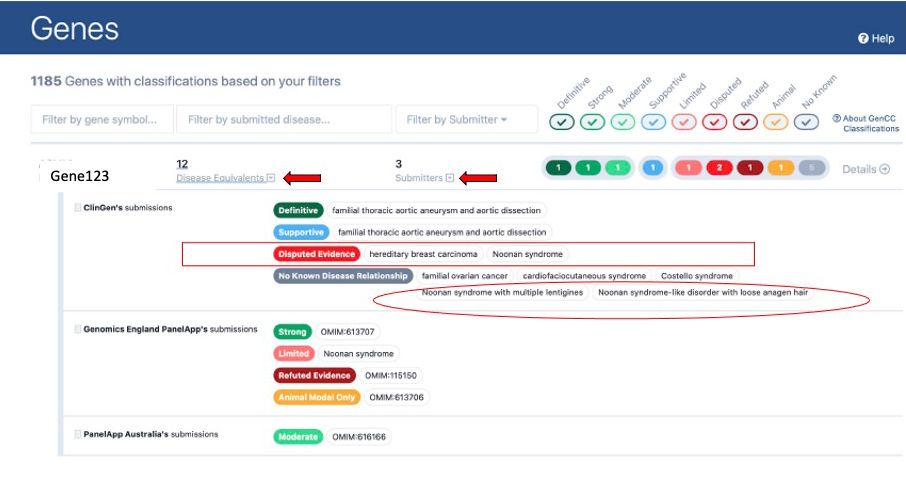This screenshot has width=906, height=480.
Task: Click the About GenCC question mark icon
Action: [x=836, y=118]
